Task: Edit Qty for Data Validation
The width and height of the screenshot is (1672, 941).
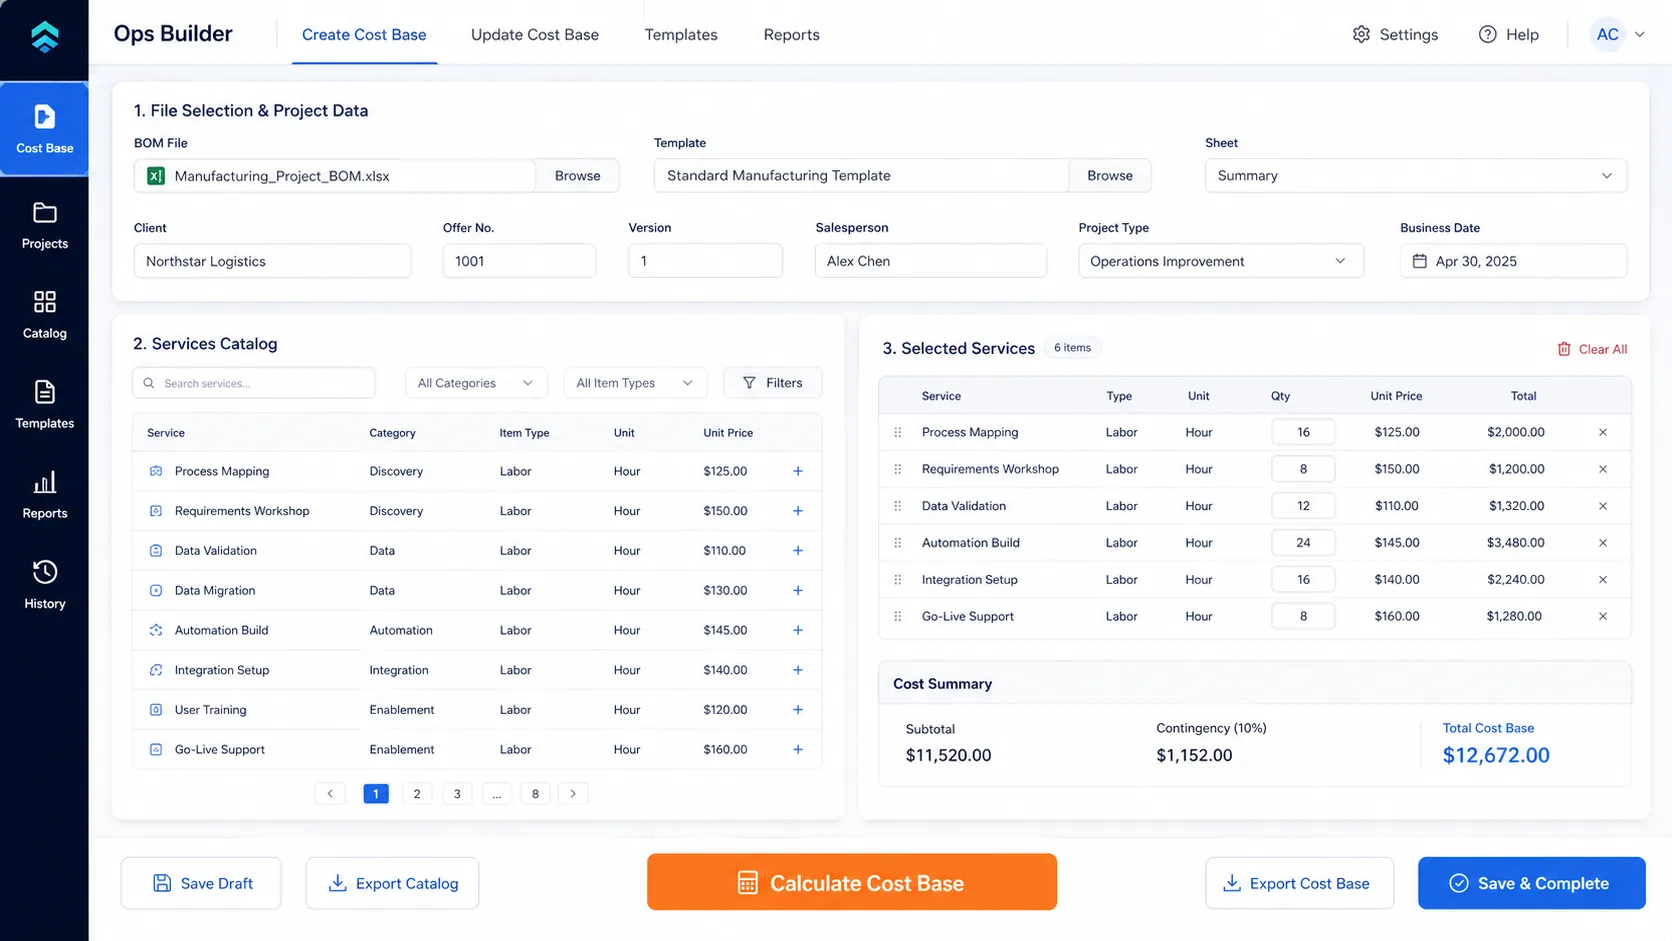Action: click(1303, 506)
